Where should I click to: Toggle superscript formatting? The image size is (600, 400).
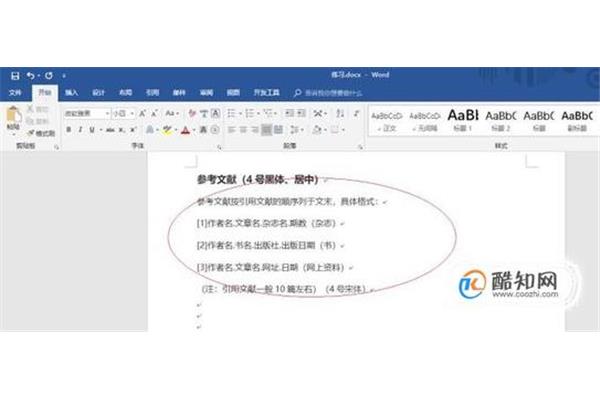coord(133,130)
